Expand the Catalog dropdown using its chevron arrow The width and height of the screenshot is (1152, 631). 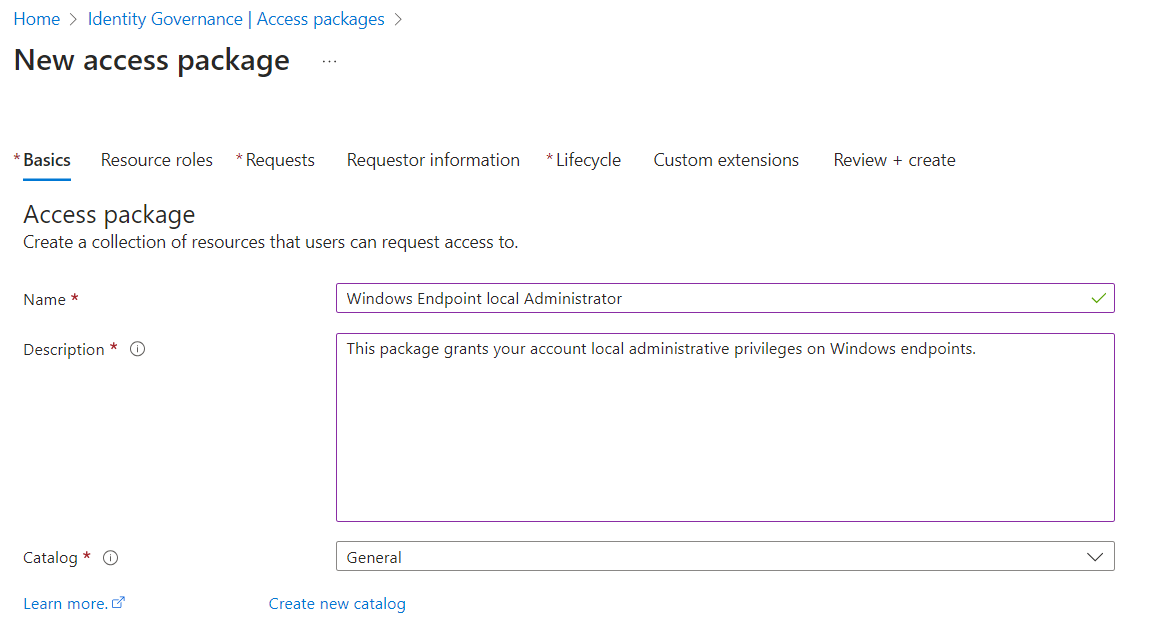coord(1095,557)
